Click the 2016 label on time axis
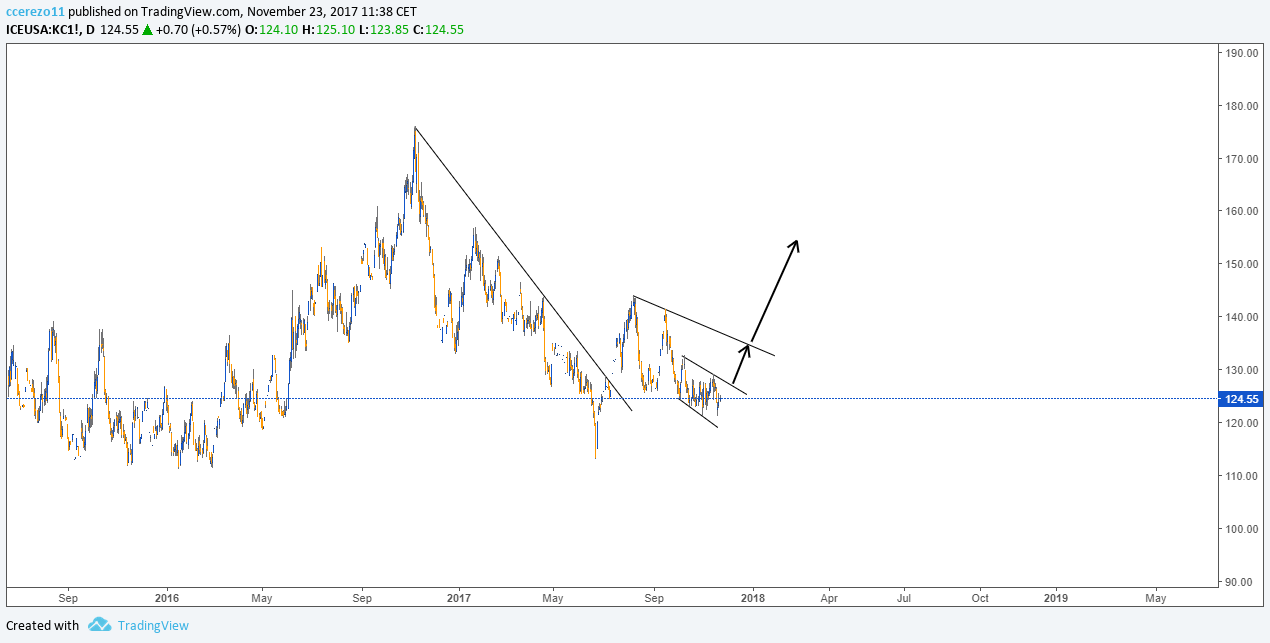 167,598
